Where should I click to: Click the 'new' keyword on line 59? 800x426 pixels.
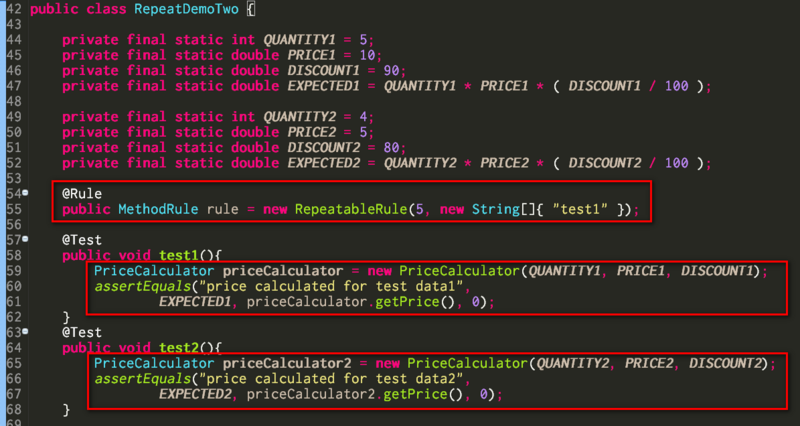379,271
